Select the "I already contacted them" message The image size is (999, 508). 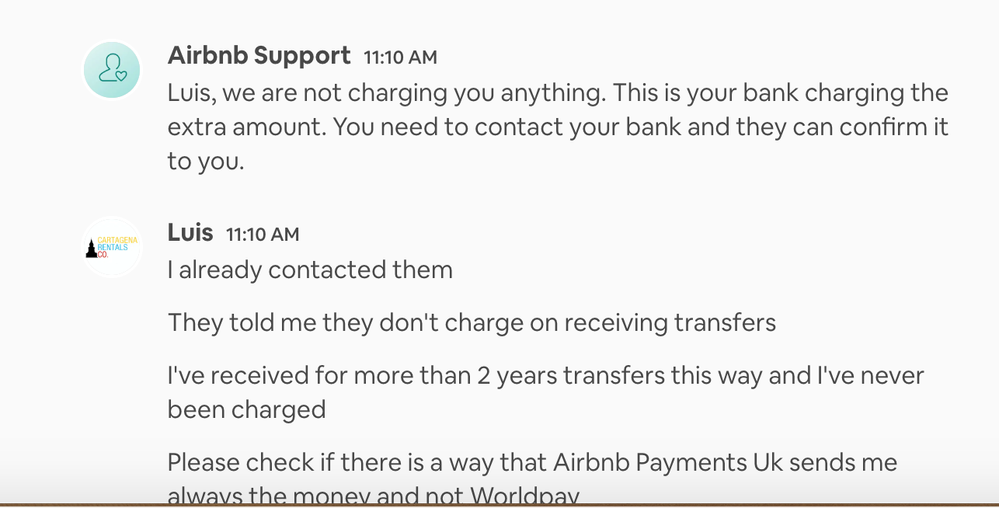point(310,270)
